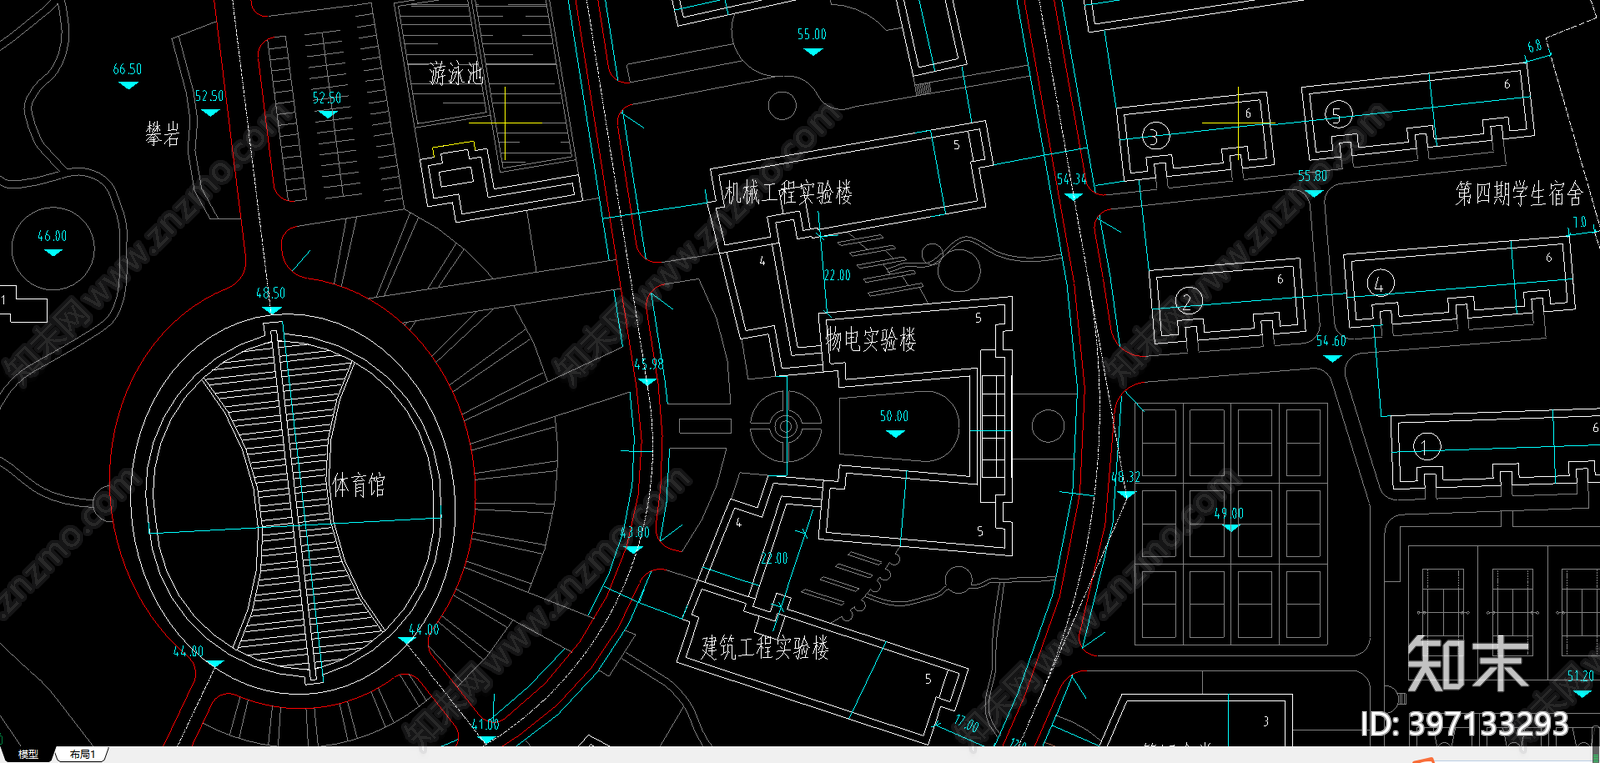1600x763 pixels.
Task: Click the 50.00 courtyard elevation
Action: [x=894, y=417]
